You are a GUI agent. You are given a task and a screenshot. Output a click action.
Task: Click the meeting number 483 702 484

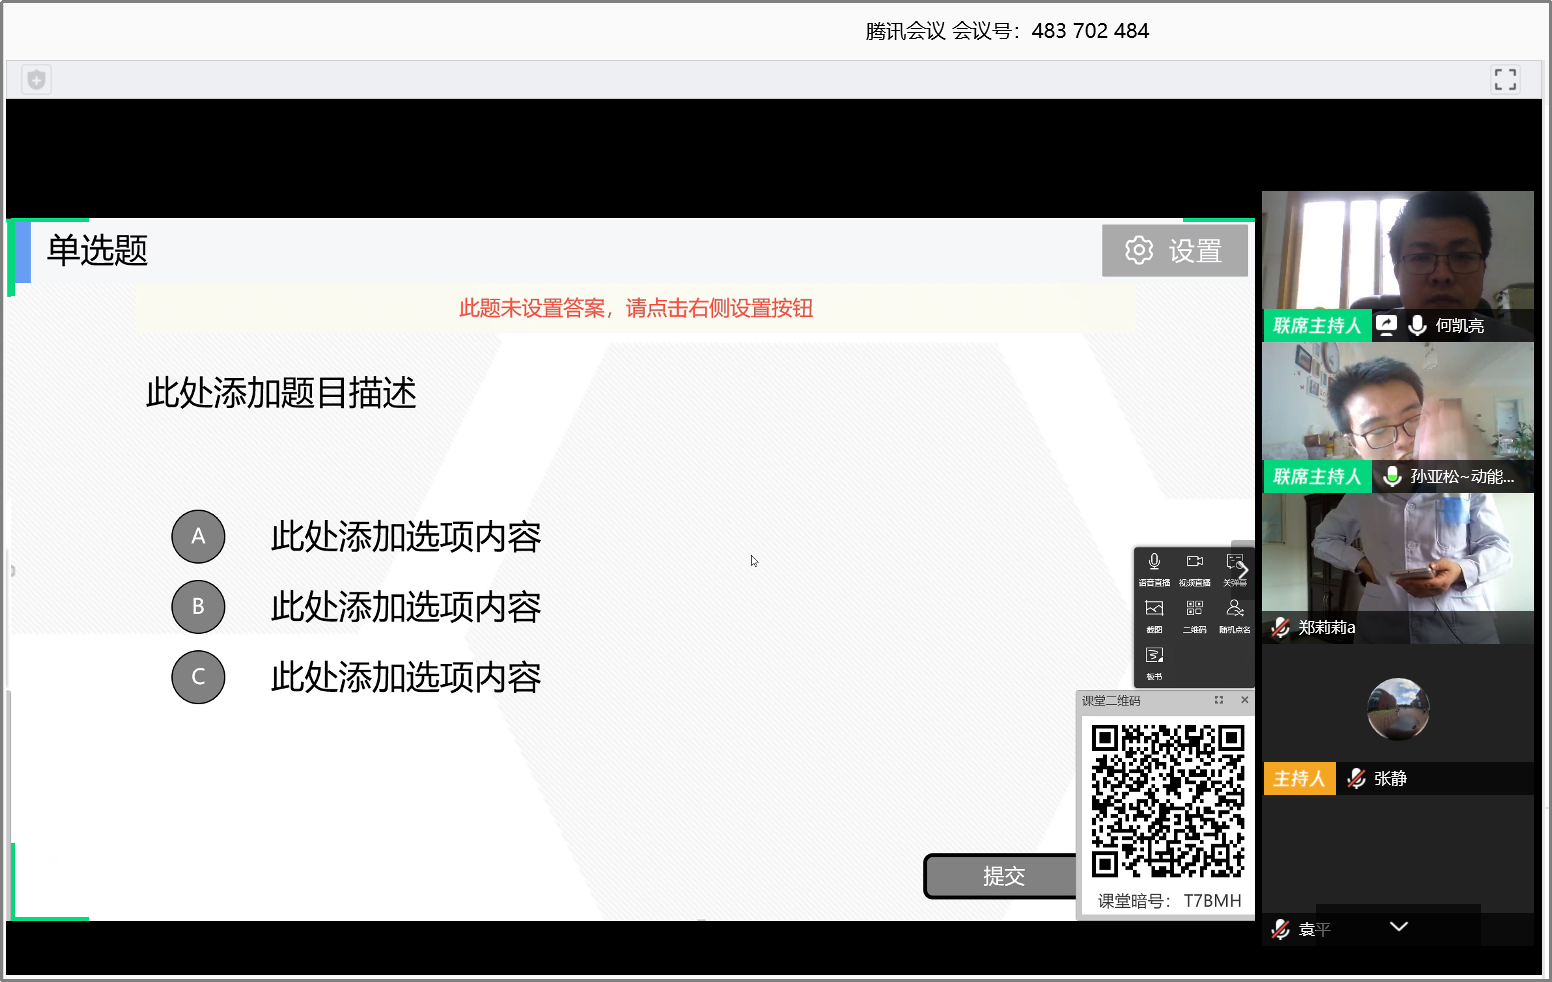(x=1090, y=31)
